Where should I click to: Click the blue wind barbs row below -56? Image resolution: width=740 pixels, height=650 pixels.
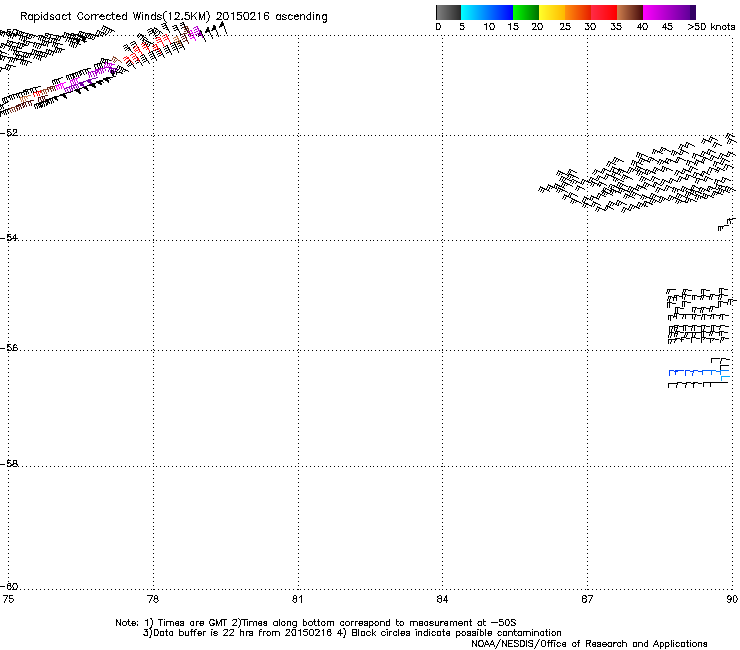699,373
